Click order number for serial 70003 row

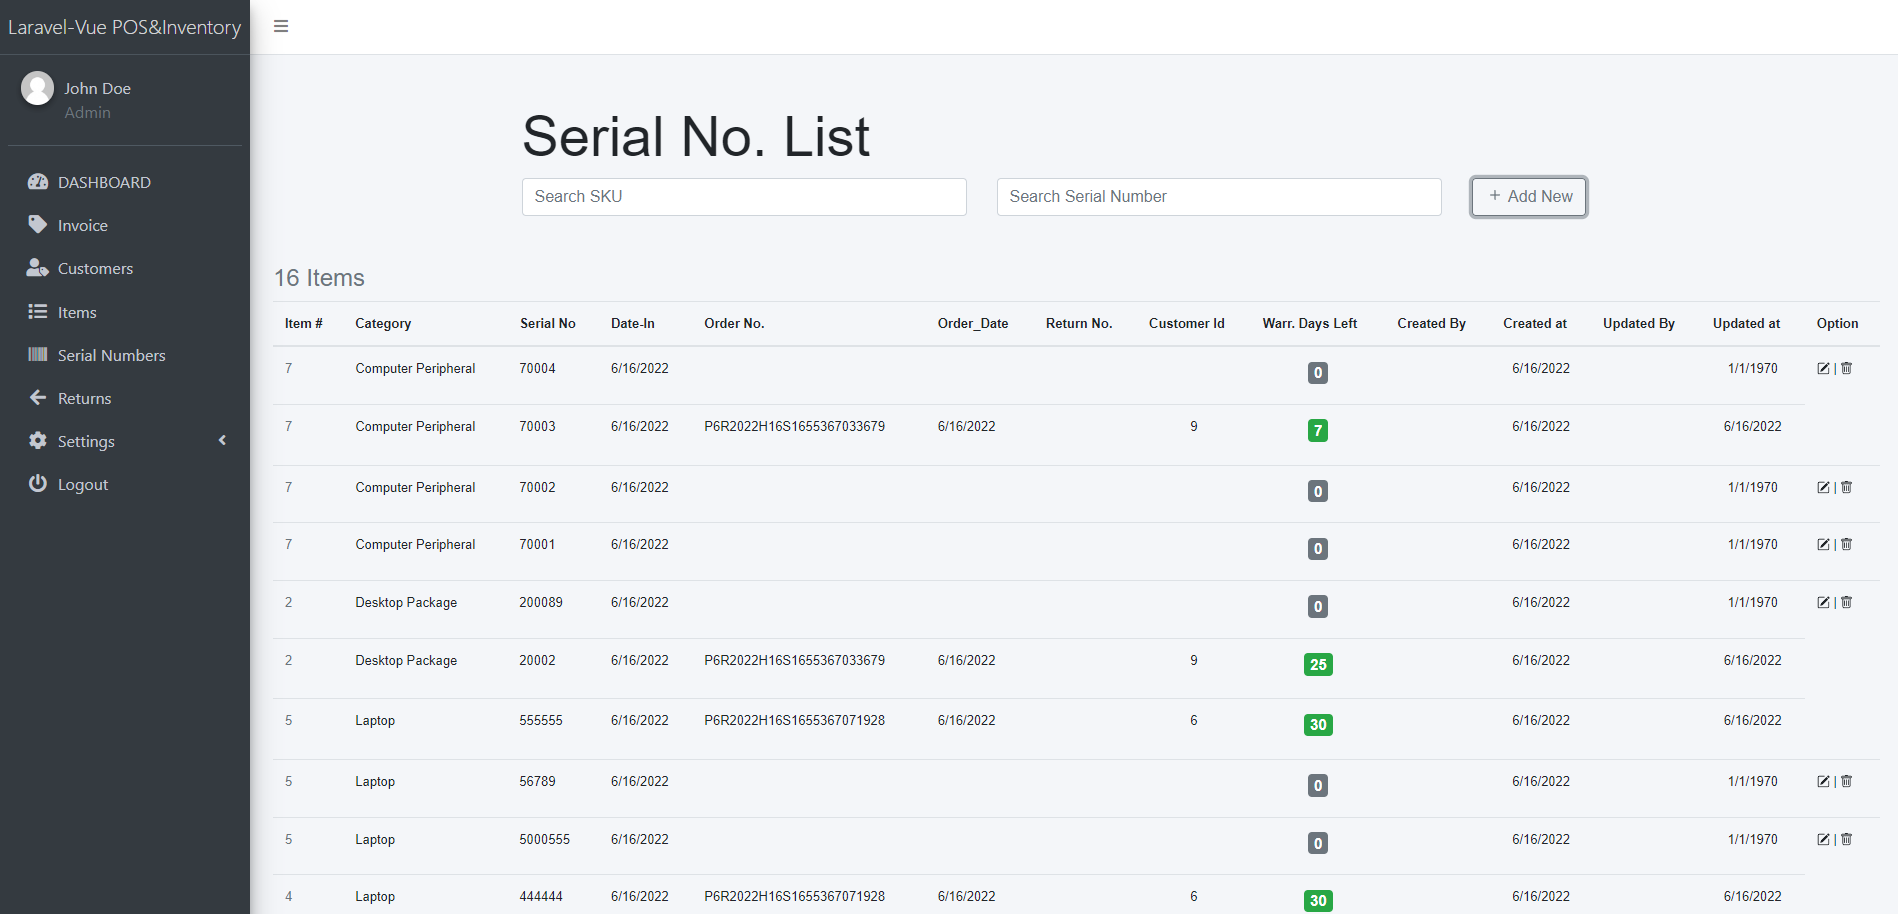point(794,426)
